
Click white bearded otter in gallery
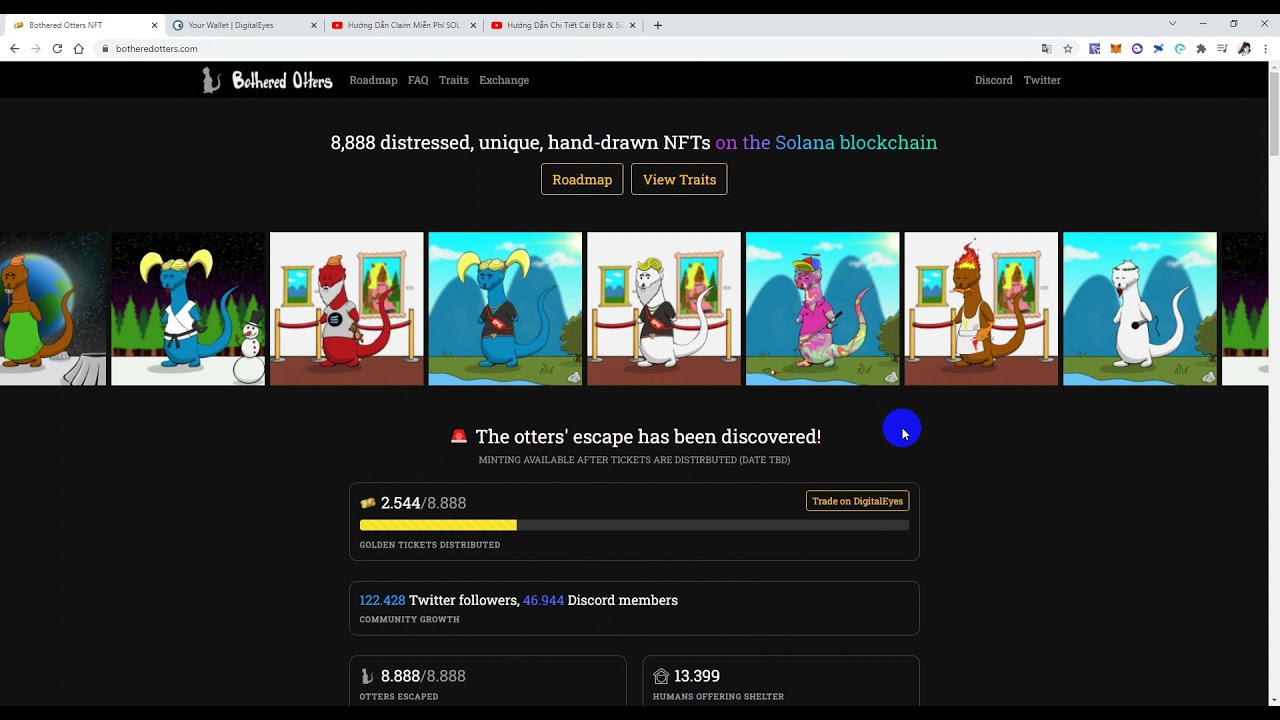tap(664, 309)
